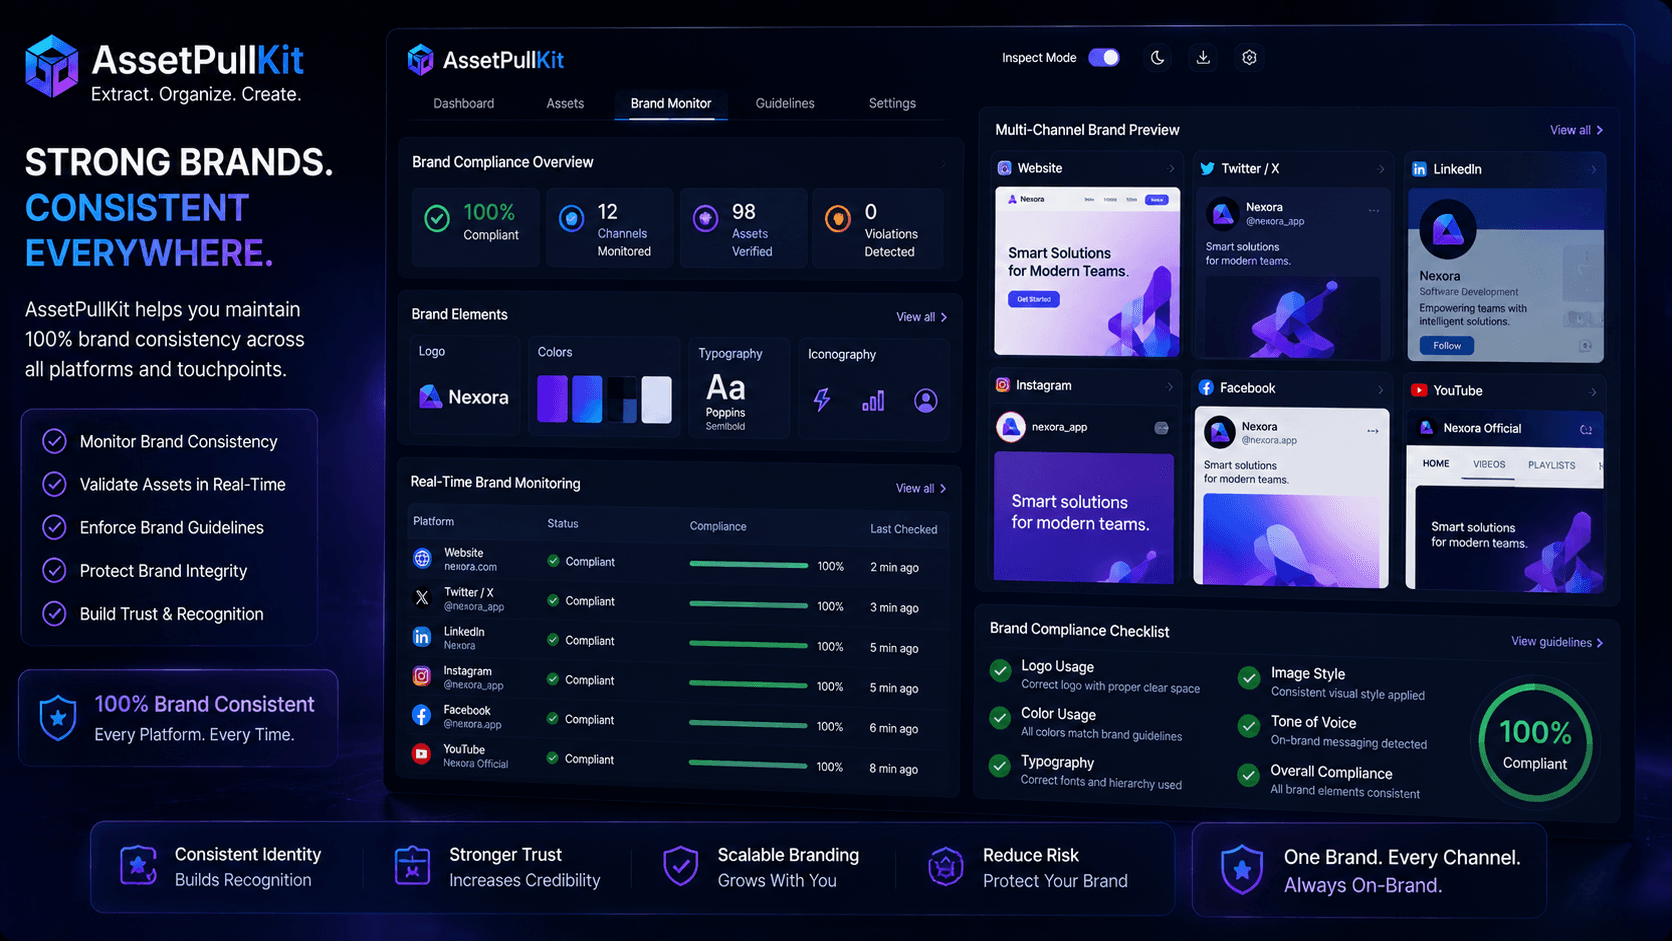The image size is (1672, 941).
Task: Open the Facebook post three-dot menu
Action: 1373,431
